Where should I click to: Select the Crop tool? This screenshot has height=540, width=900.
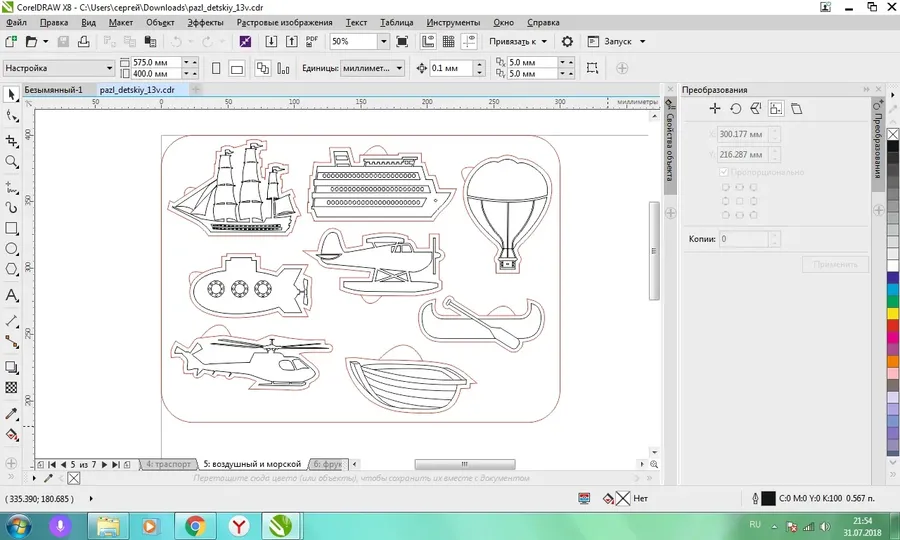pyautogui.click(x=11, y=141)
